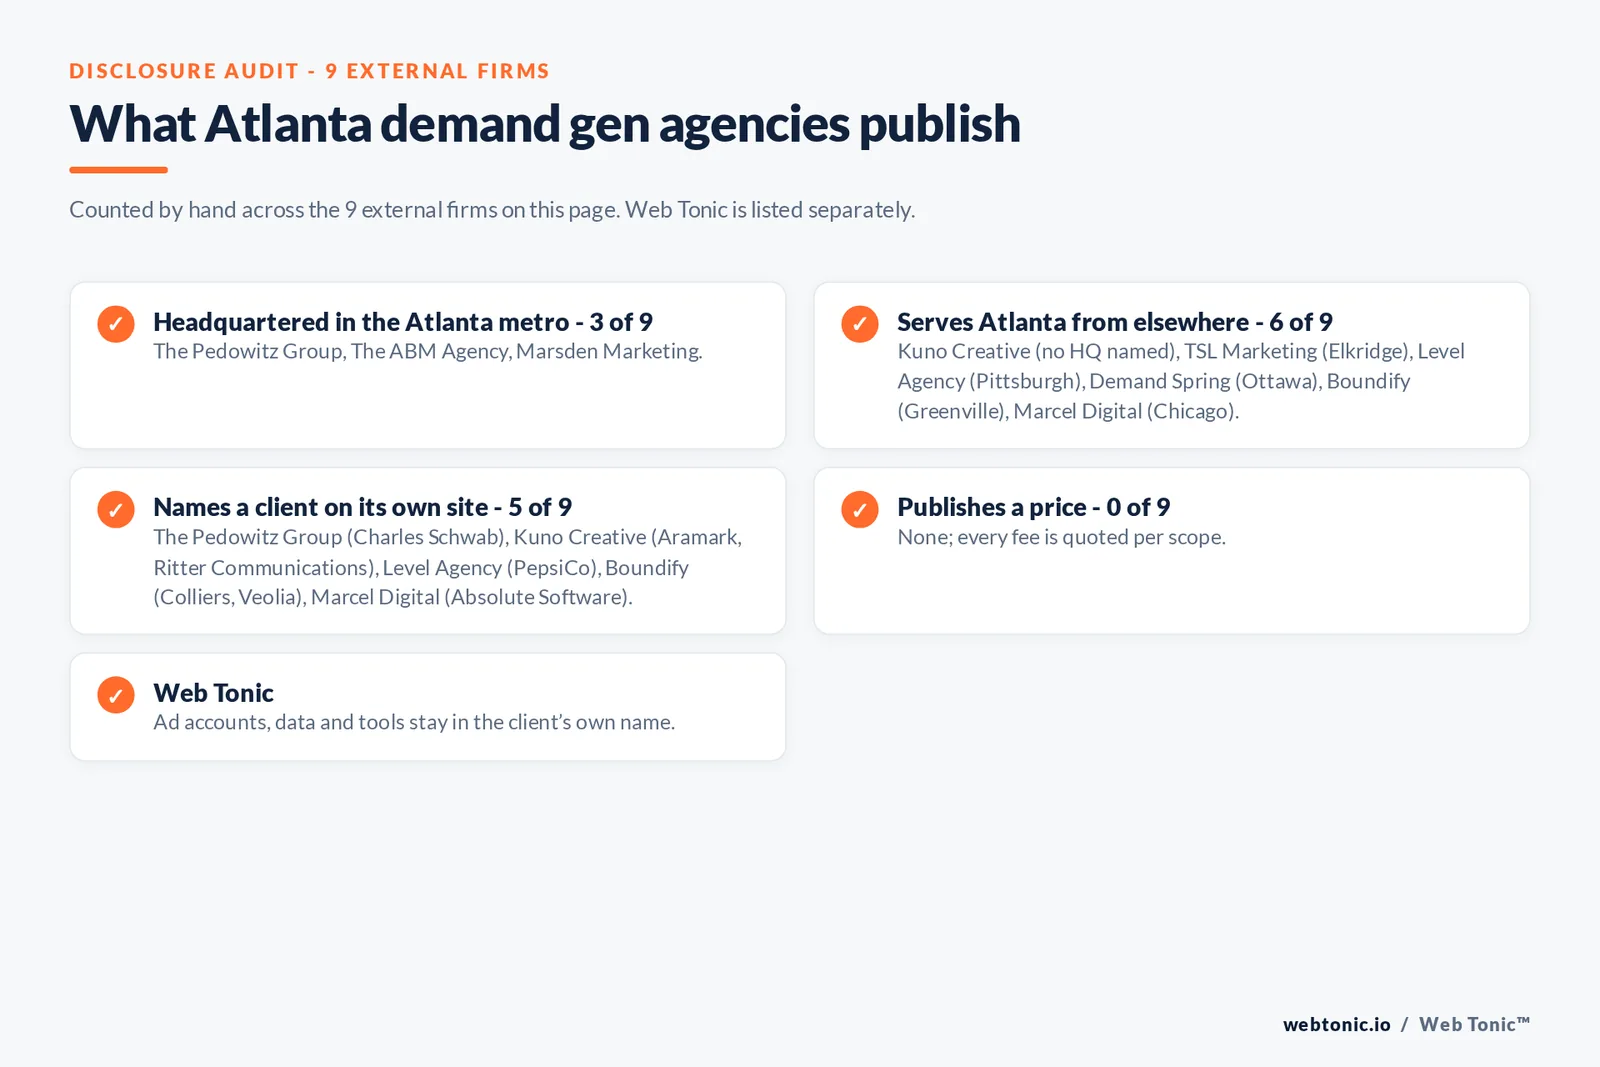Click the 'Web Tonic™' footer brand text

[x=1475, y=1024]
